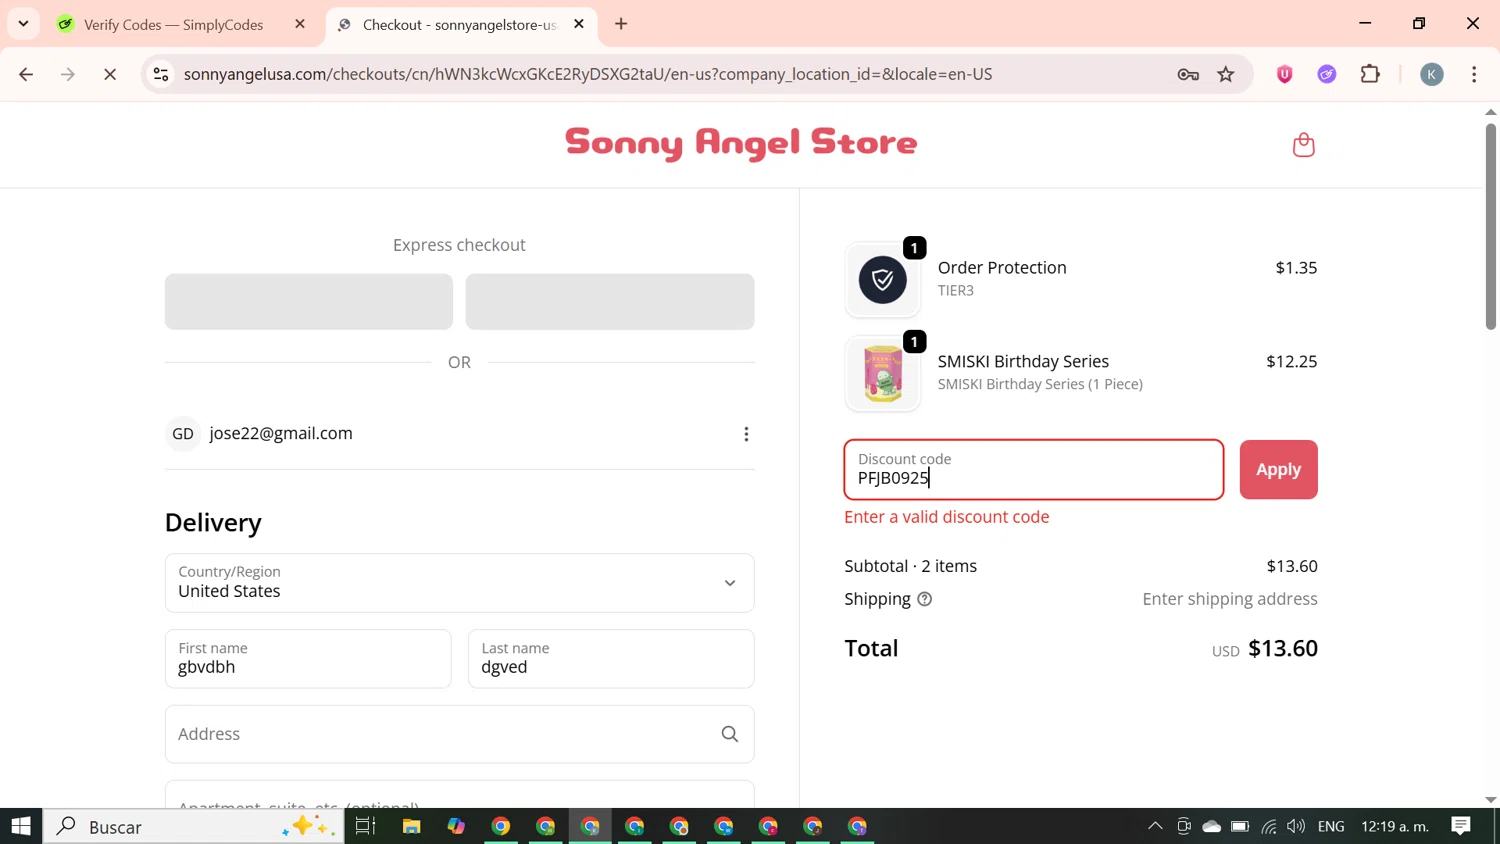Viewport: 1500px width, 844px height.
Task: Click the Address input field
Action: [x=460, y=734]
